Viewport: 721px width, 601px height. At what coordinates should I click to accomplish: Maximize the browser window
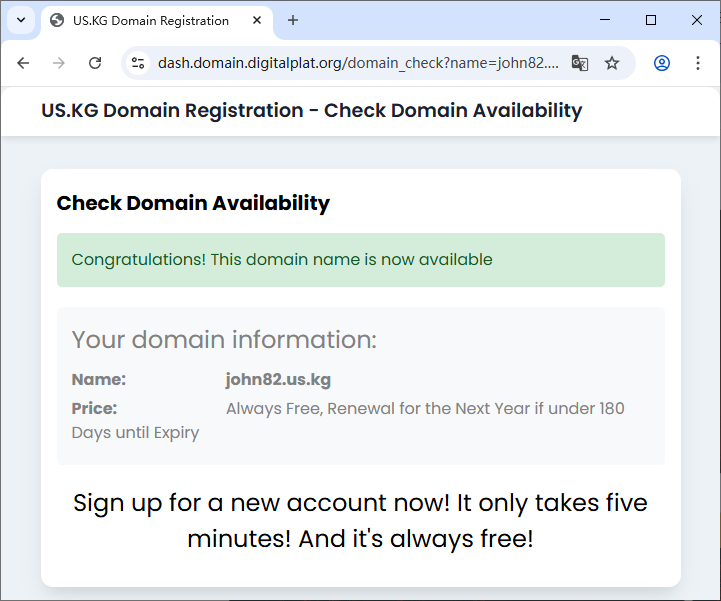click(x=651, y=20)
